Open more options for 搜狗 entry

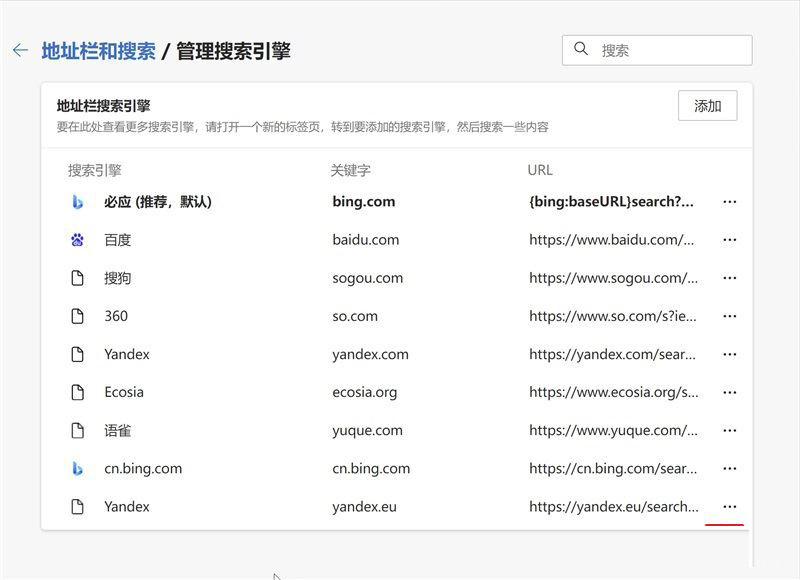click(729, 277)
